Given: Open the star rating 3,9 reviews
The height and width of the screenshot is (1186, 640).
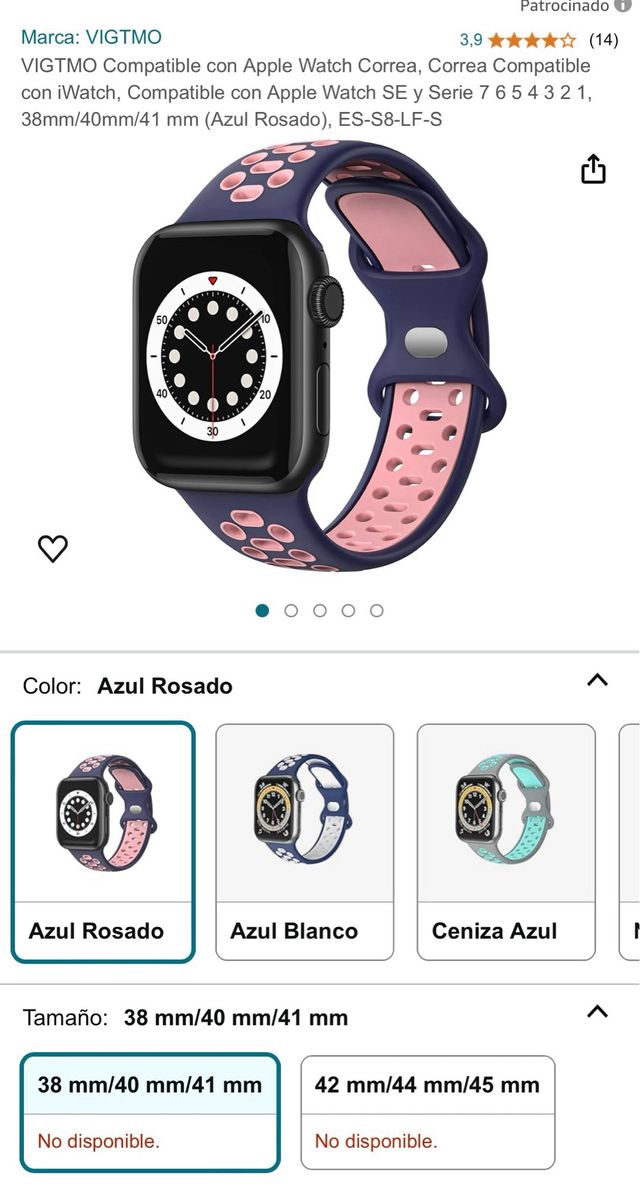Looking at the screenshot, I should pos(517,39).
